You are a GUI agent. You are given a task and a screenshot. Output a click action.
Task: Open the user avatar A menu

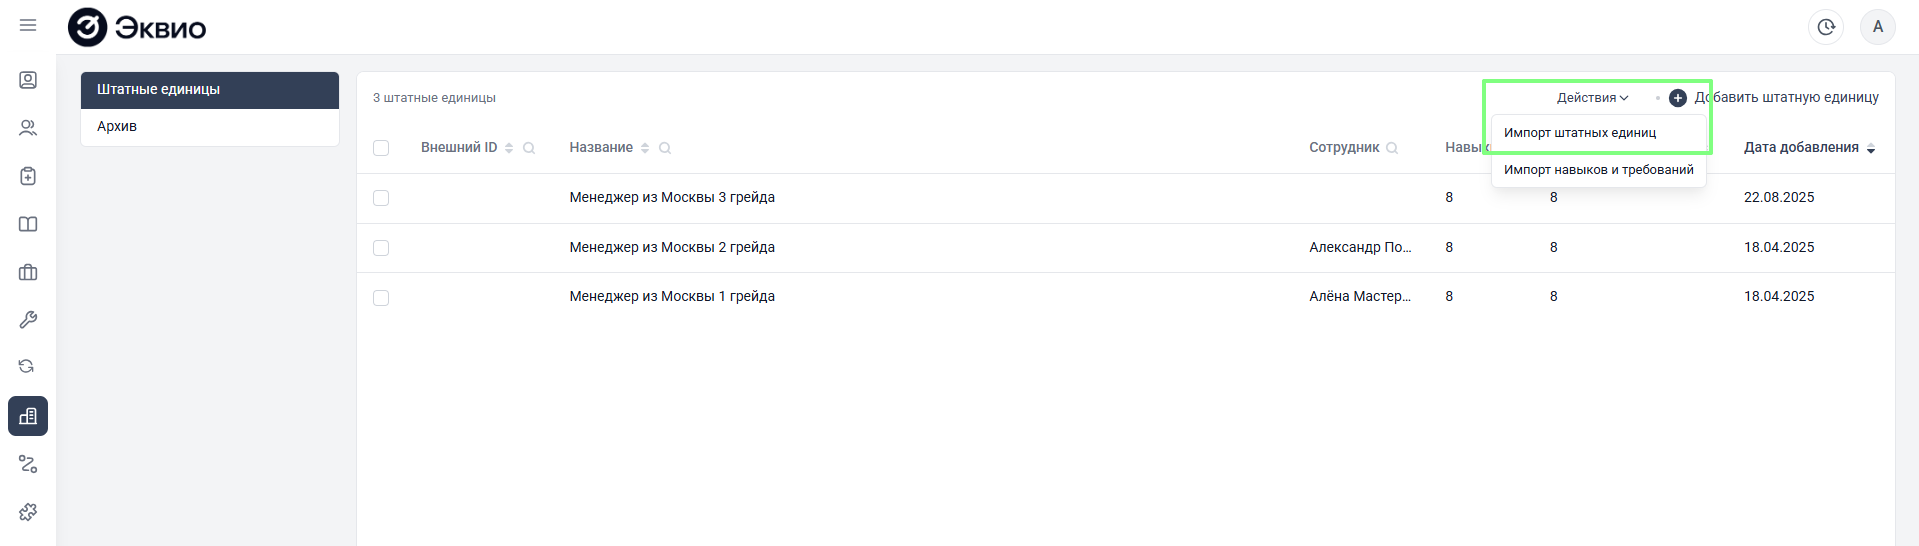click(x=1877, y=27)
